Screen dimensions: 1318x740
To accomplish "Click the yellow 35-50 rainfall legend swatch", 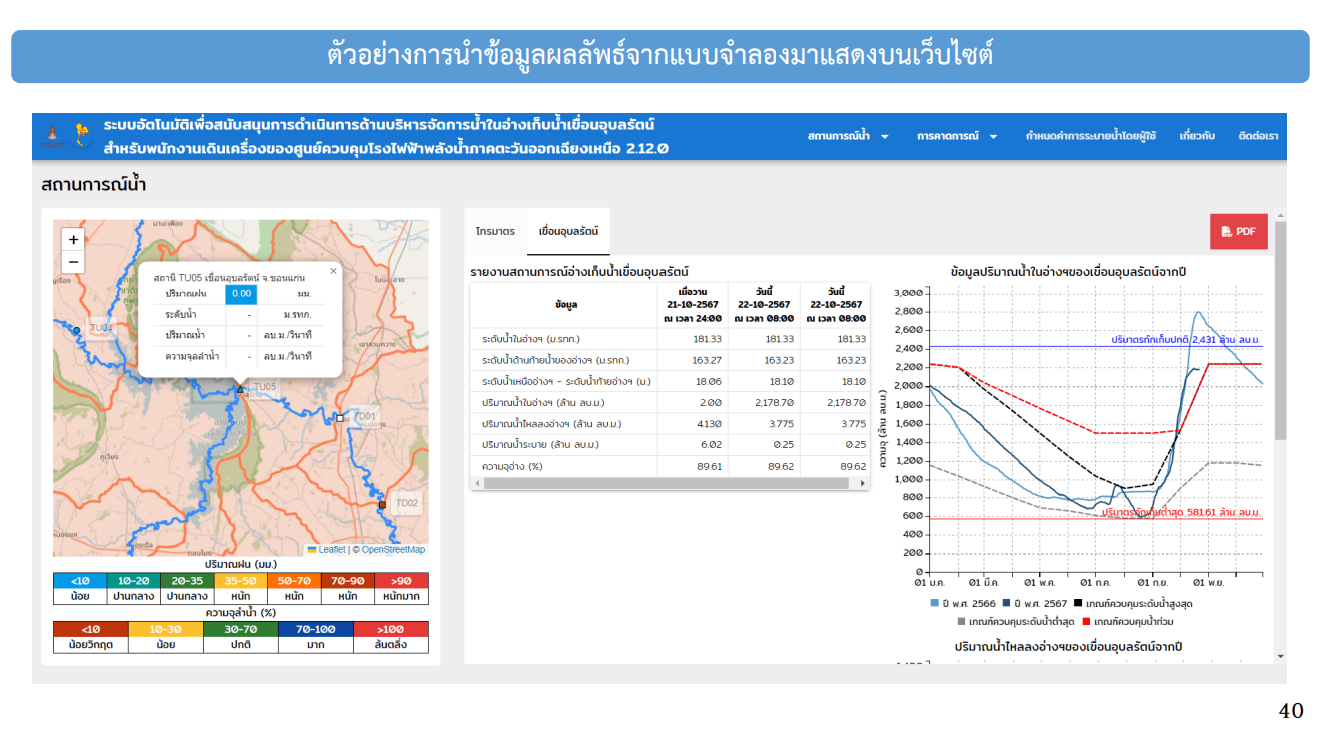I will point(241,580).
